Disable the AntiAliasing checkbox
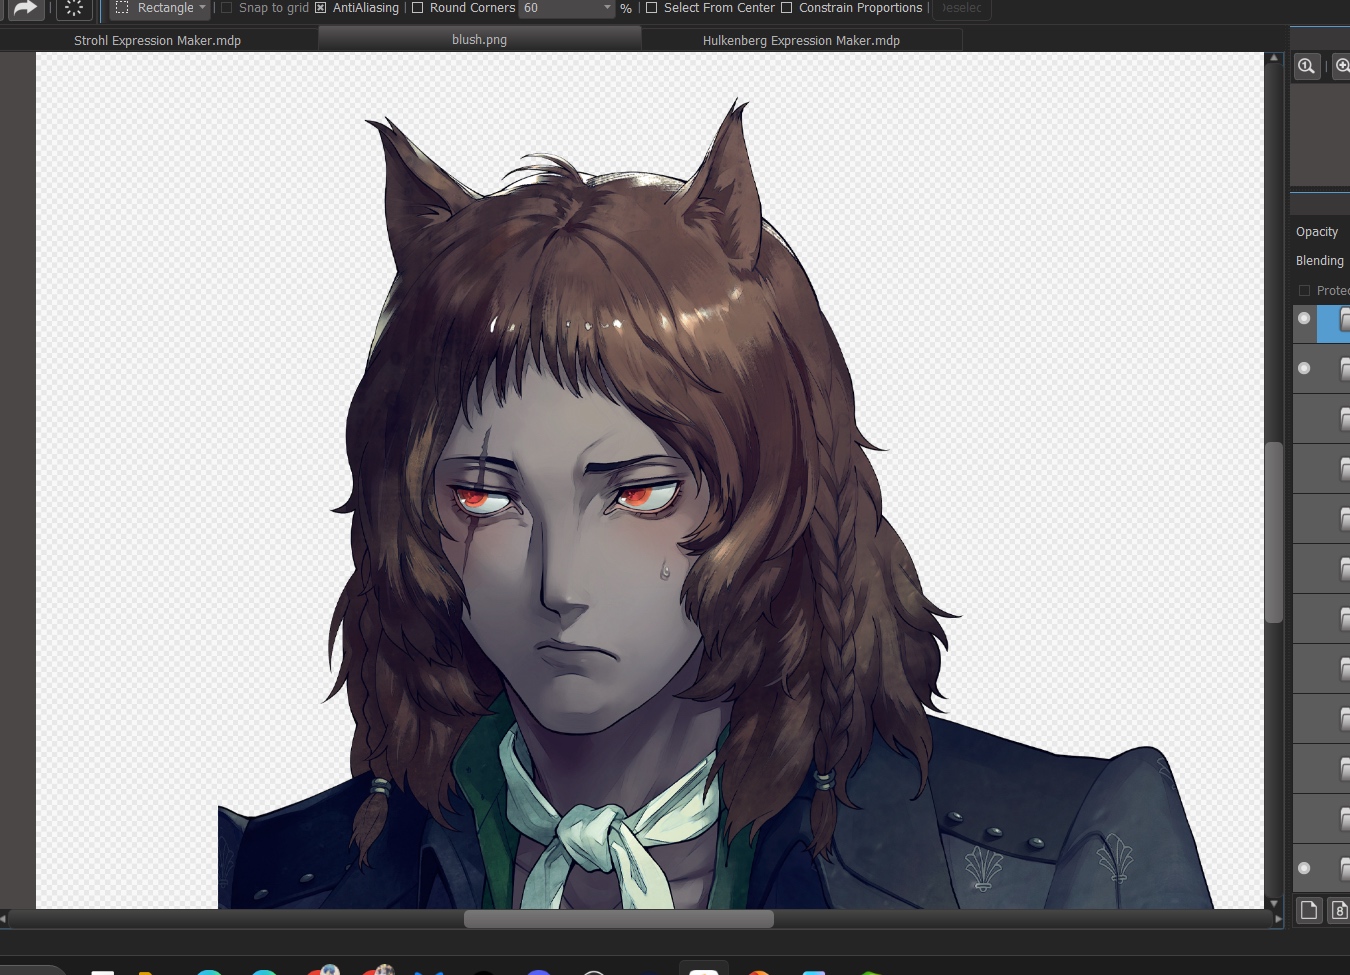 pyautogui.click(x=321, y=8)
